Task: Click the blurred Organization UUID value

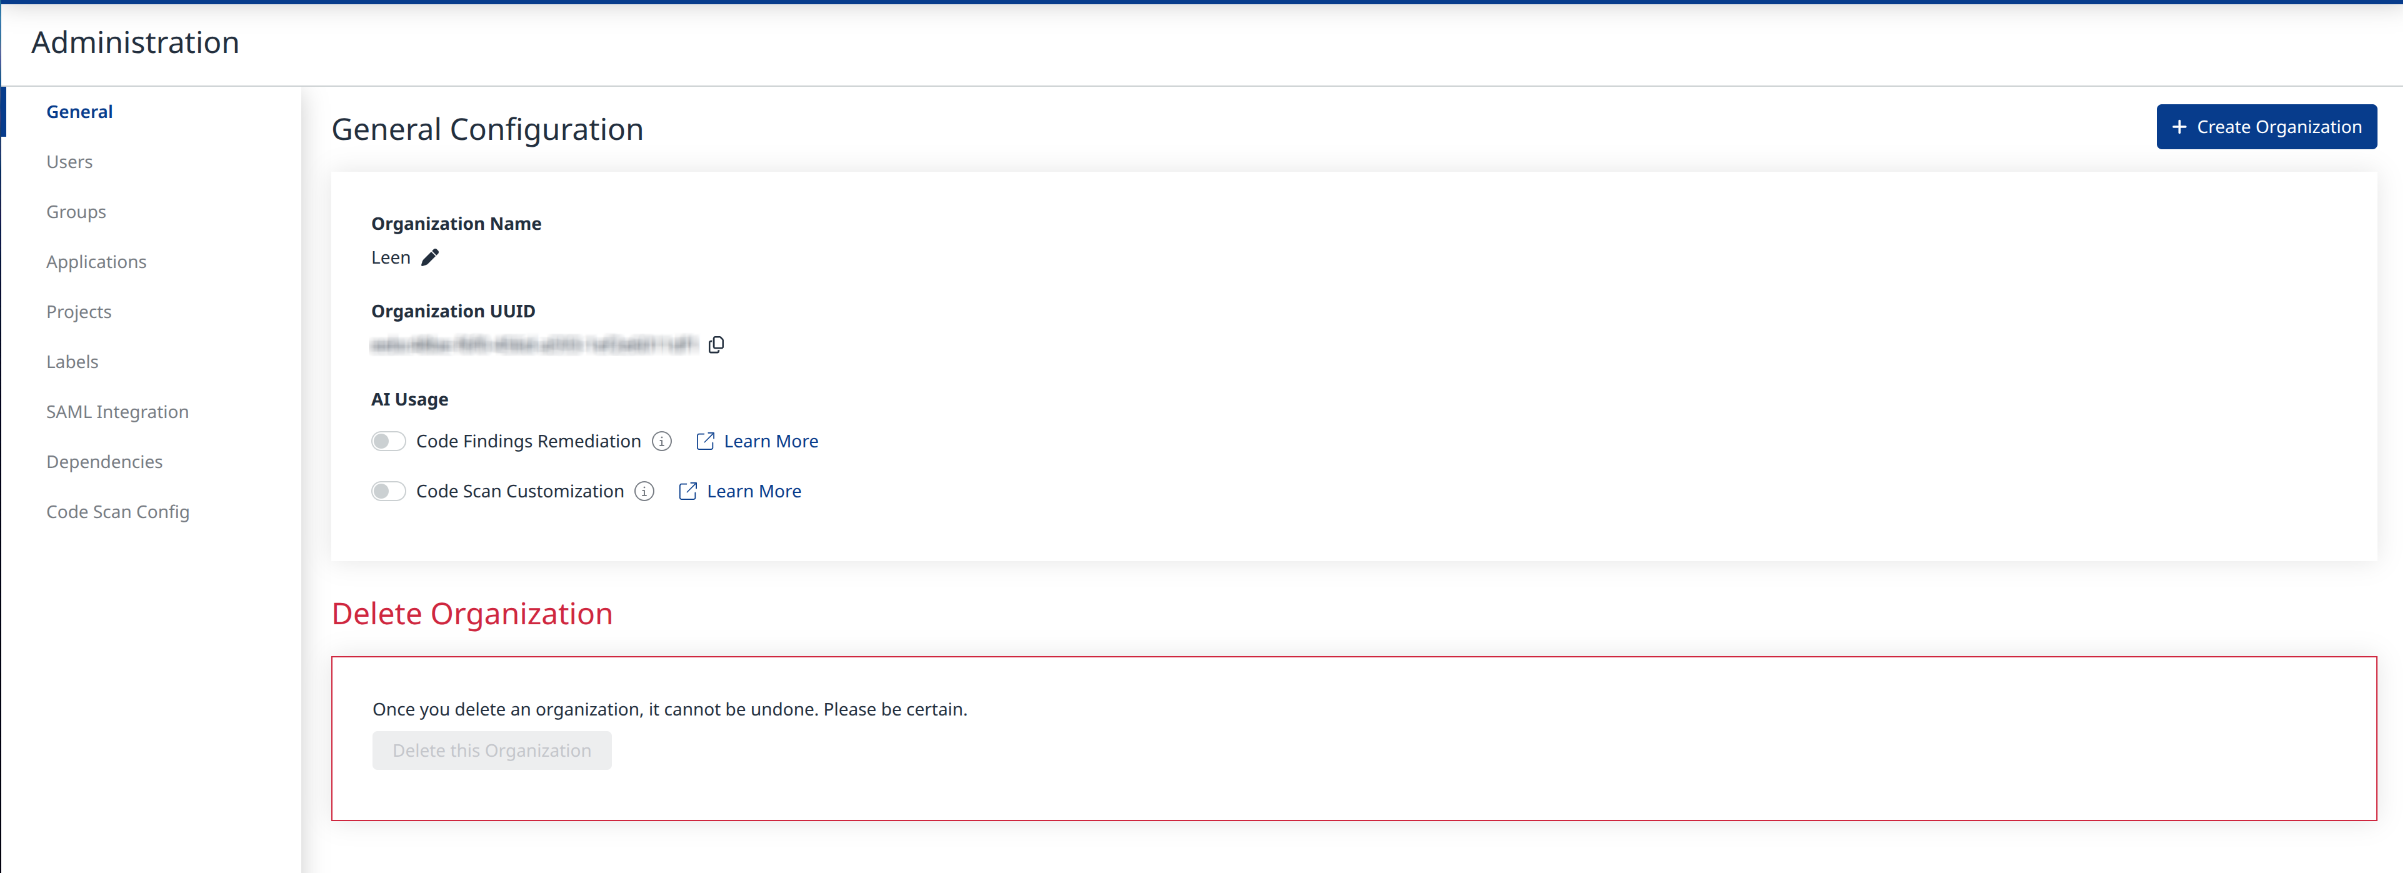Action: coord(534,345)
